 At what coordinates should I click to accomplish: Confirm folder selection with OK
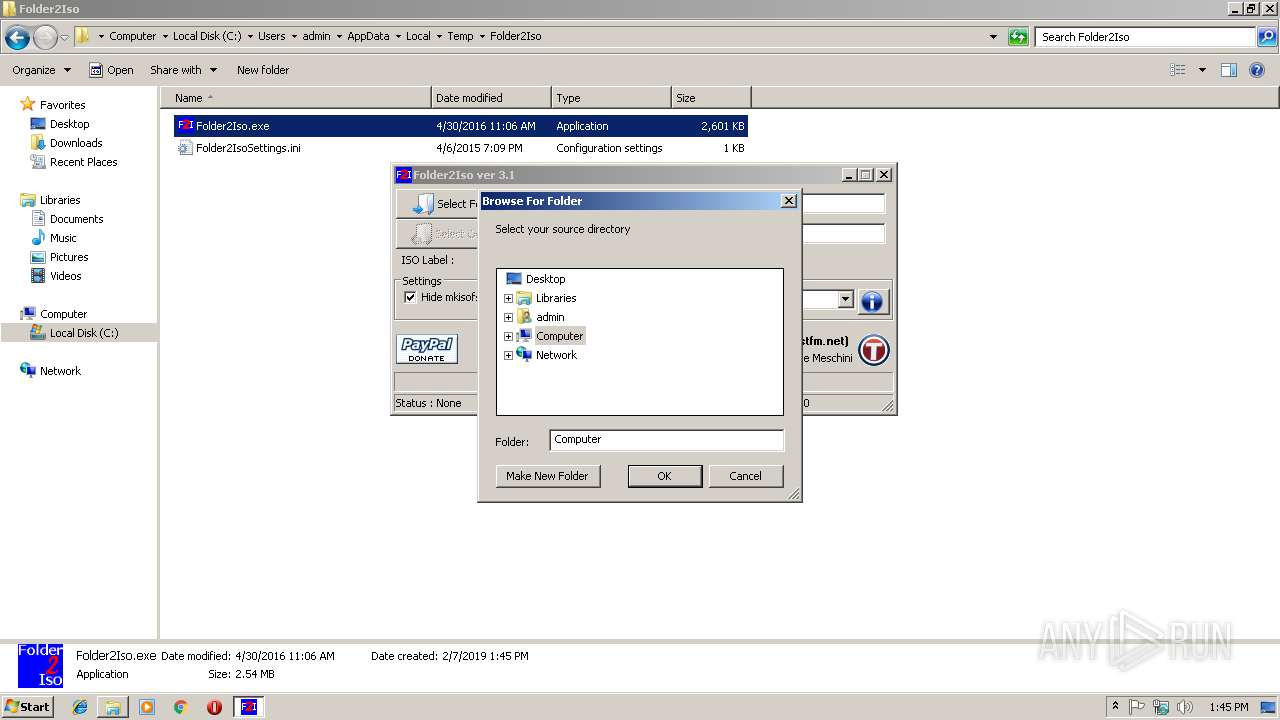[664, 476]
